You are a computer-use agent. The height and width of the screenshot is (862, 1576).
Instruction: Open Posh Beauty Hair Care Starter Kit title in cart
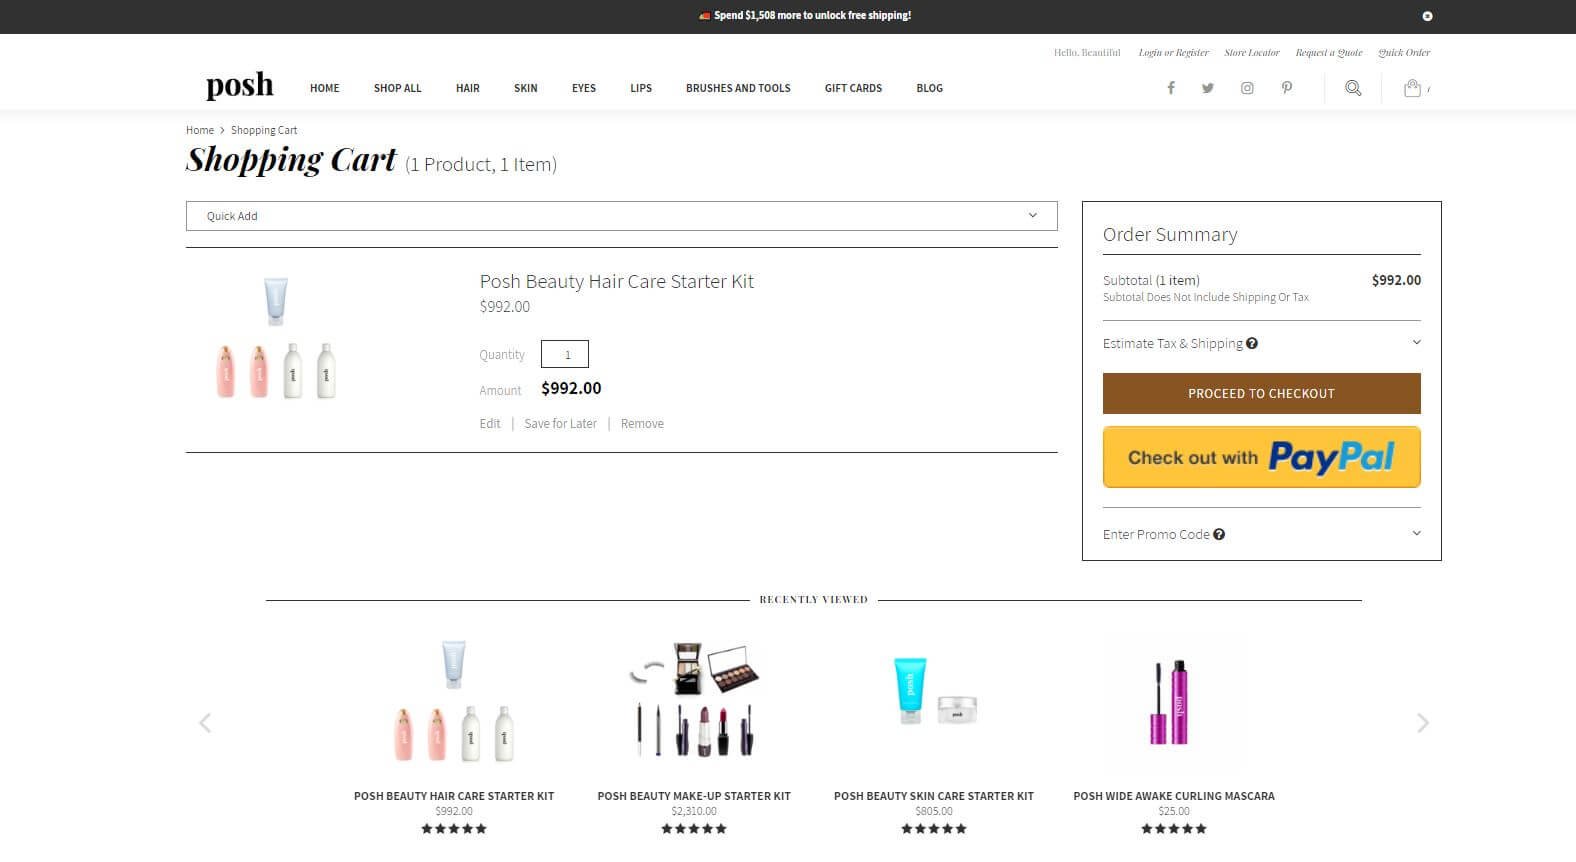(617, 282)
